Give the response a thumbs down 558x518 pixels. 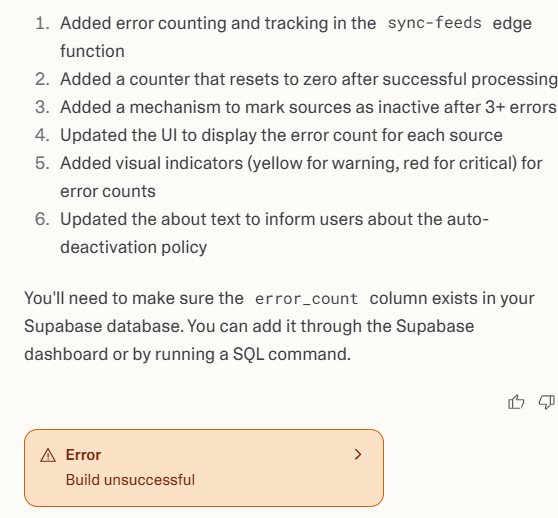pyautogui.click(x=547, y=402)
